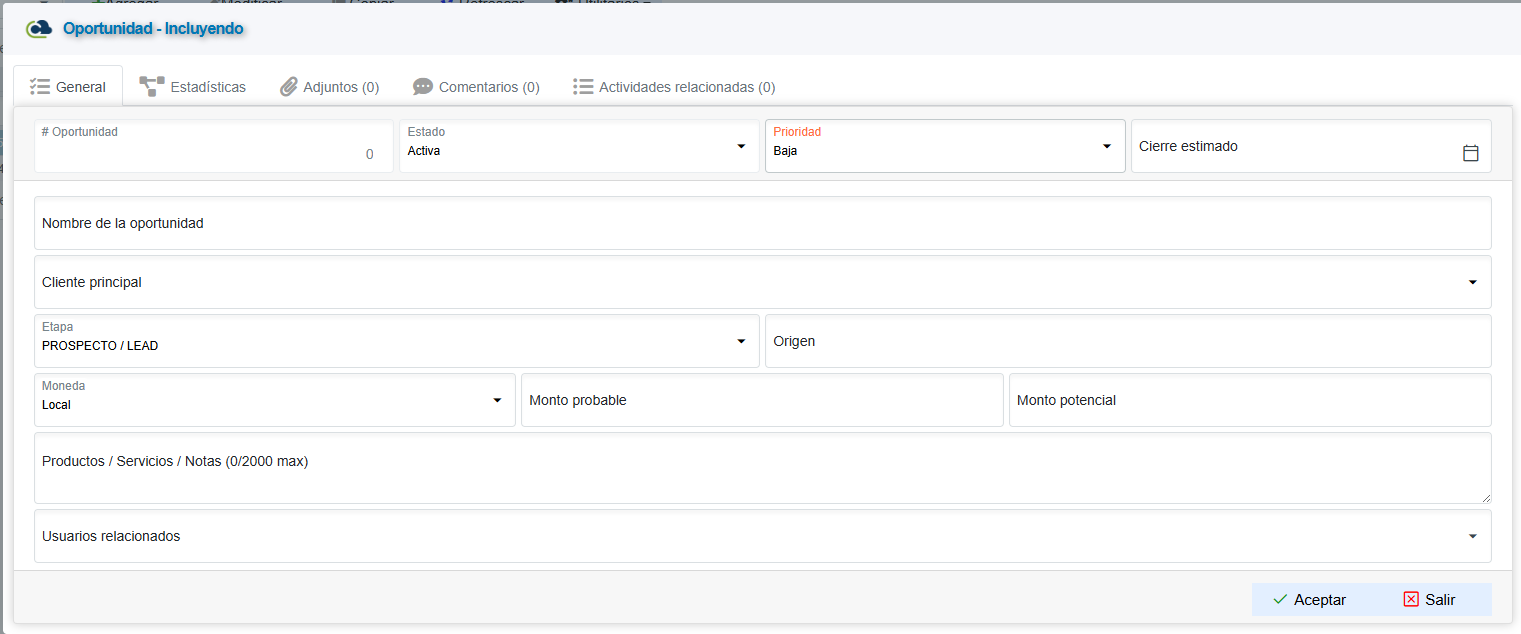Open the Comentarios (0) tab
Viewport: 1521px width, 634px height.
click(488, 87)
